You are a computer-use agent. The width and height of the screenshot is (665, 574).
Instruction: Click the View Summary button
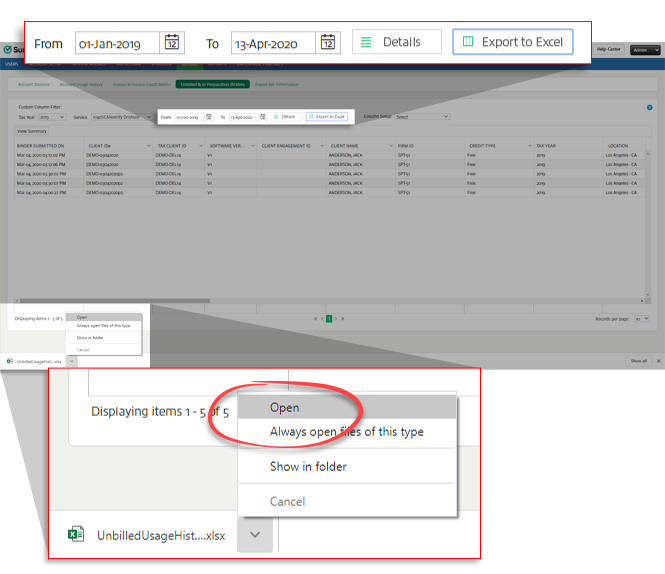point(30,131)
